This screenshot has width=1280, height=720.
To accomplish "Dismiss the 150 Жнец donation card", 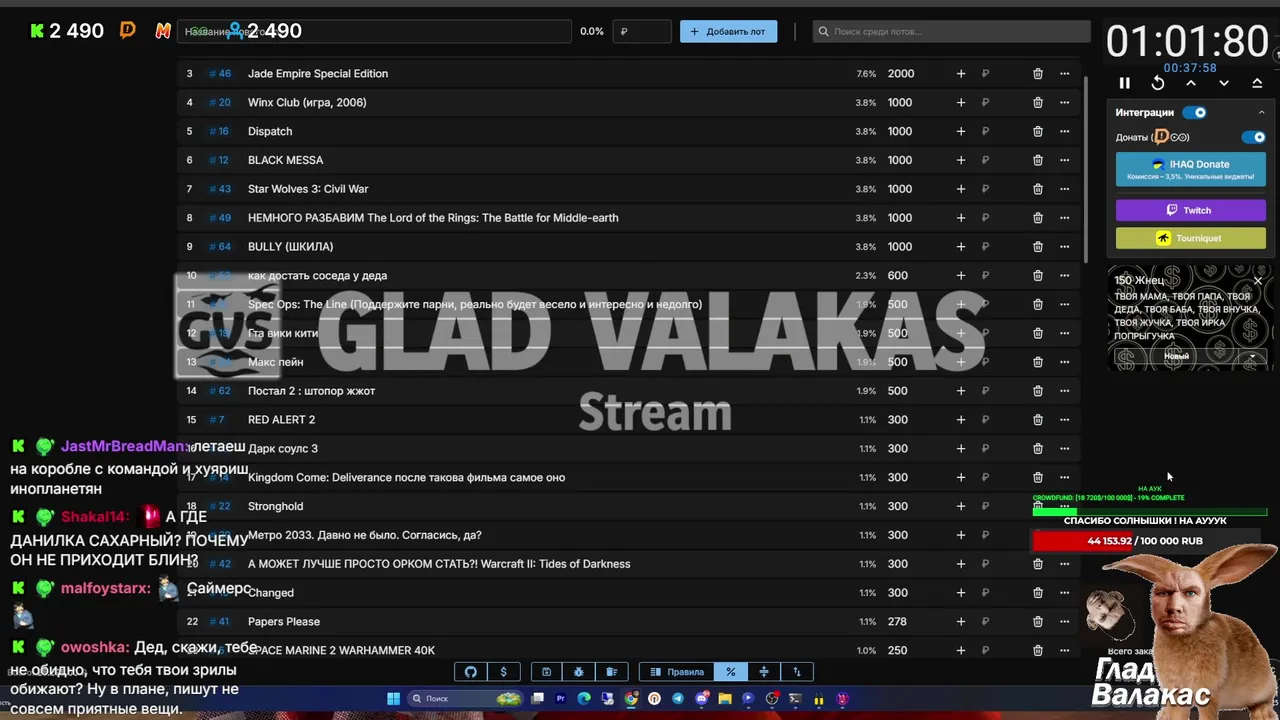I will [1258, 281].
